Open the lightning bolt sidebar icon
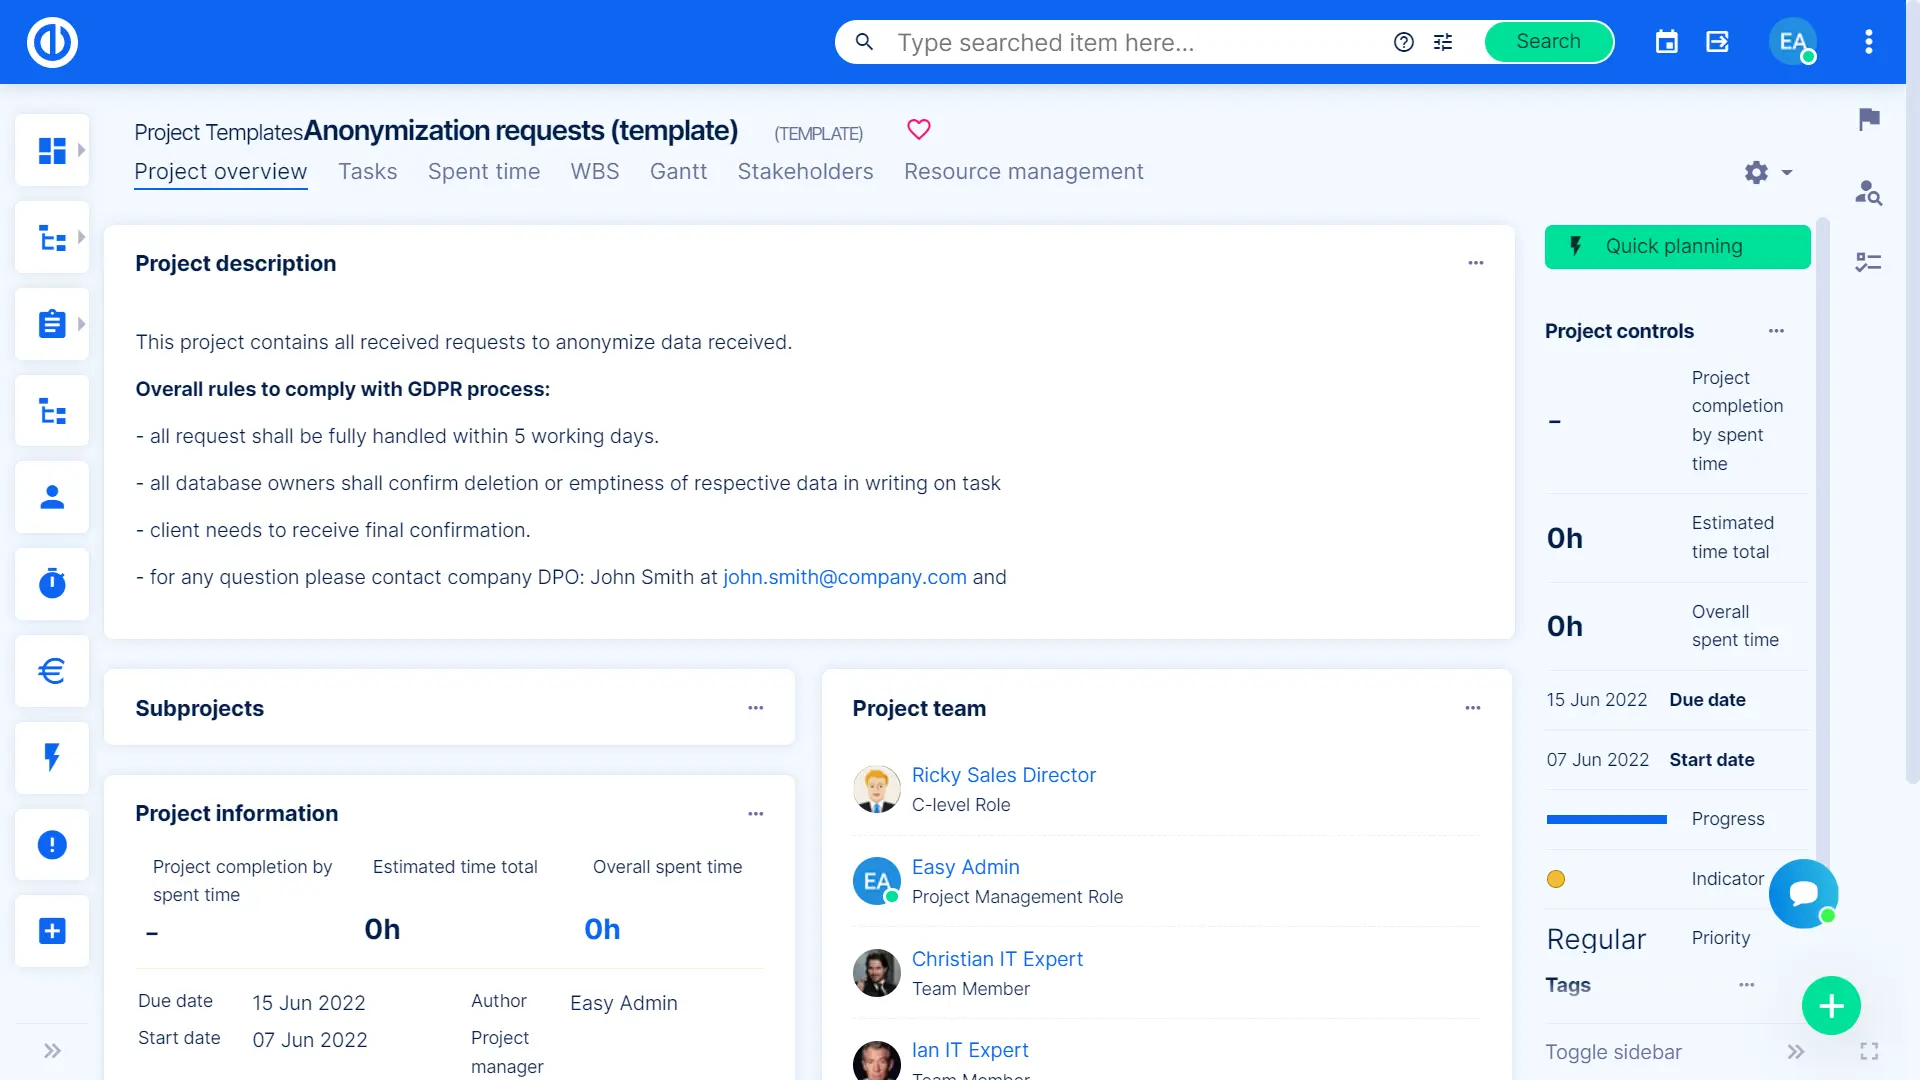1920x1080 pixels. pos(52,757)
